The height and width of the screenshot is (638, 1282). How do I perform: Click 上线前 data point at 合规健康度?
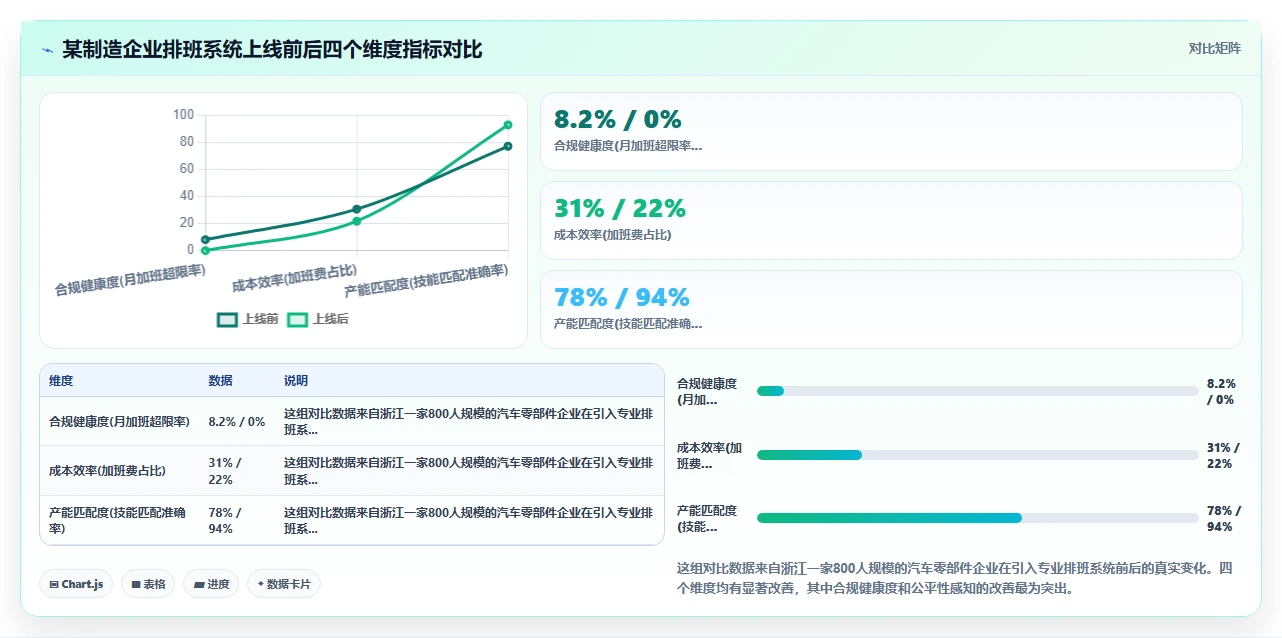click(x=205, y=240)
